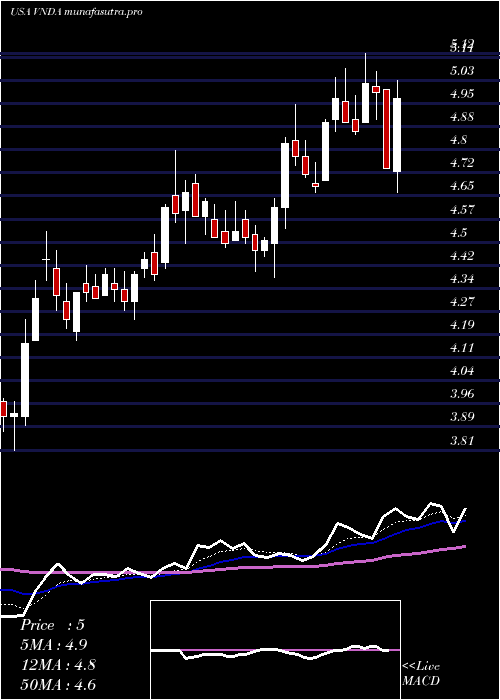The image size is (500, 700).
Task: Click the Price : 5 readout
Action: 52,625
